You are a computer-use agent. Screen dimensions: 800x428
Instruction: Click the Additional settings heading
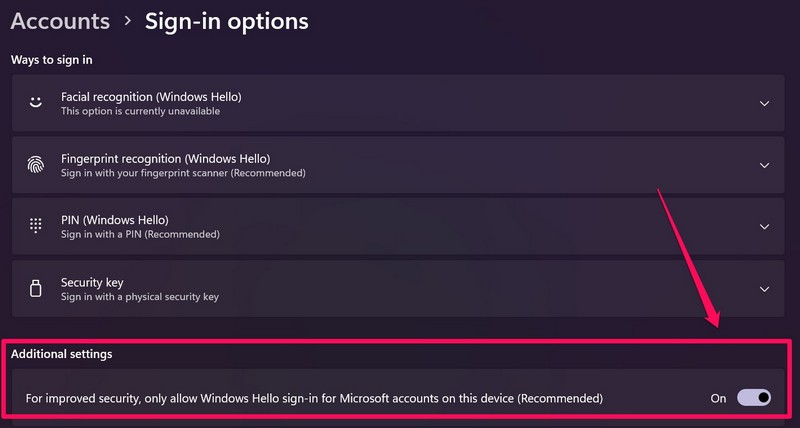61,354
